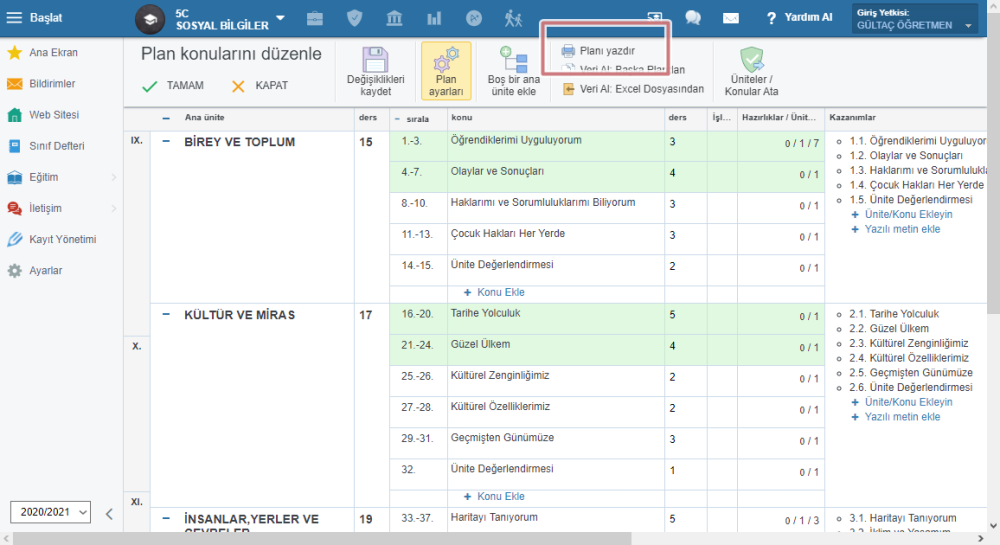Viewport: 1000px width, 545px height.
Task: Click the 5C class graduation cap avatar
Action: (x=150, y=19)
